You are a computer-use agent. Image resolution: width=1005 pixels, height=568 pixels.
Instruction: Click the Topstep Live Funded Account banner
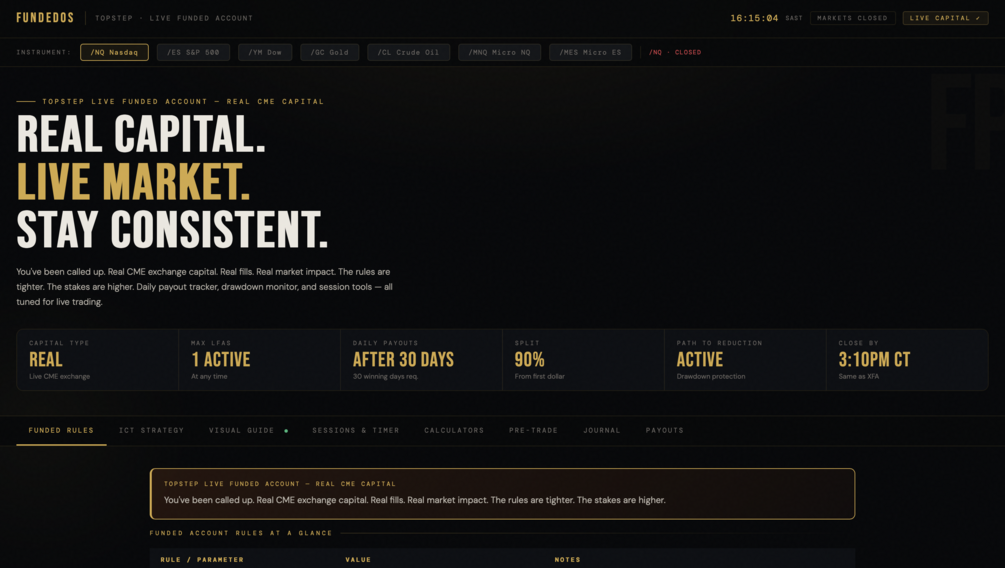click(x=502, y=494)
